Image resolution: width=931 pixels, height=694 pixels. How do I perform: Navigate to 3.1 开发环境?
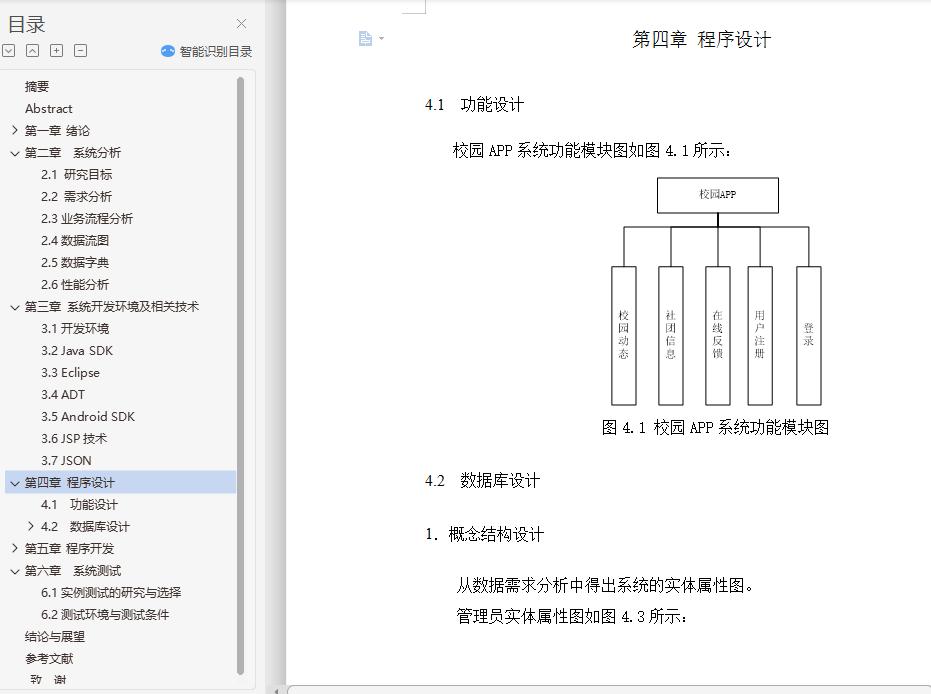click(75, 328)
